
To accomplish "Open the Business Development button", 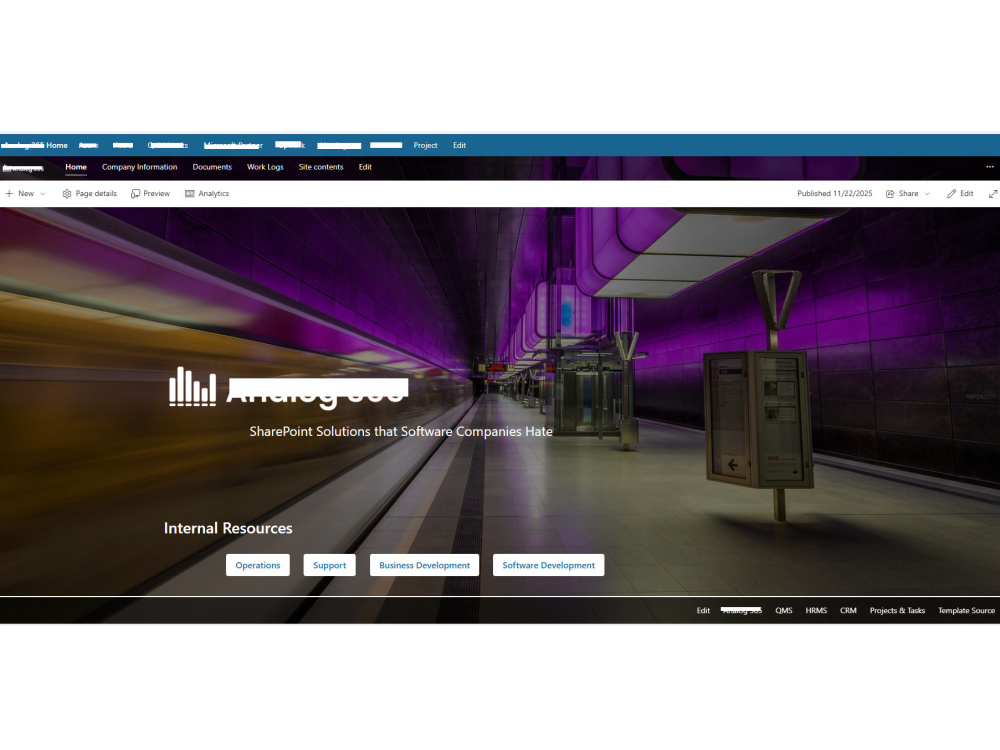I will tap(424, 565).
